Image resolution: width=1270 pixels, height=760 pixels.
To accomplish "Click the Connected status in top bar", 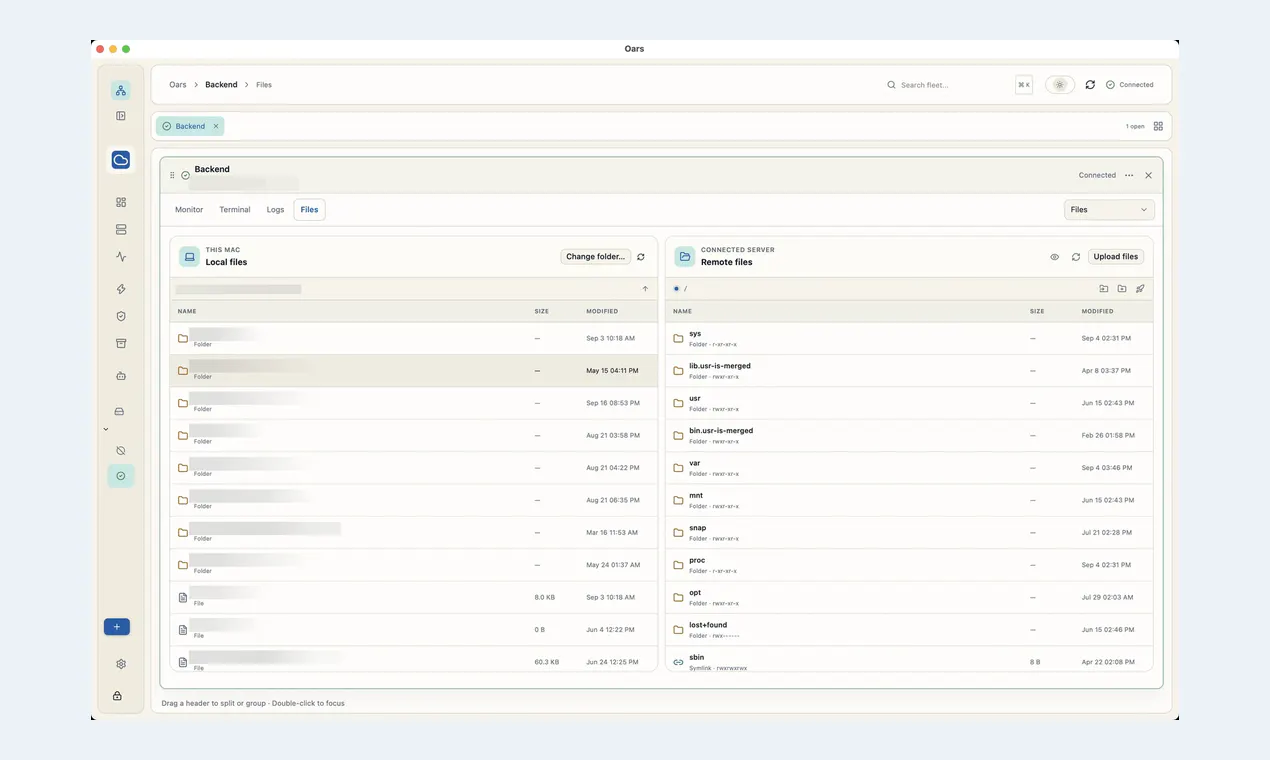I will (1130, 85).
